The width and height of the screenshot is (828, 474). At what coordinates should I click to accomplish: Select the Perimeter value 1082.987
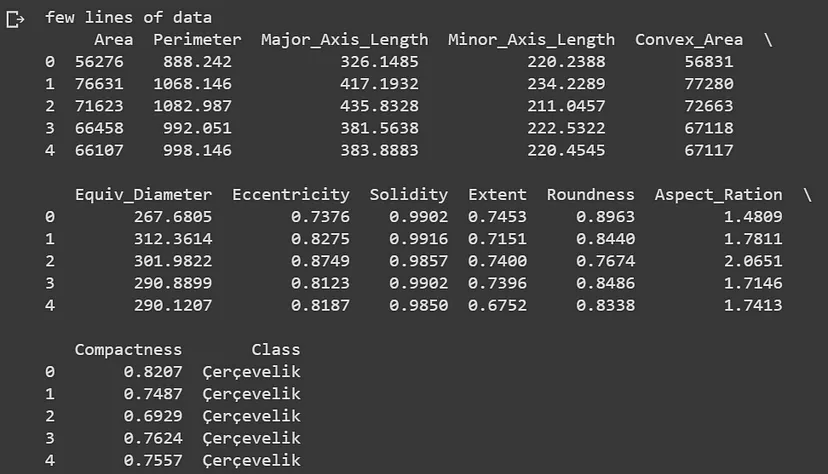tap(192, 106)
